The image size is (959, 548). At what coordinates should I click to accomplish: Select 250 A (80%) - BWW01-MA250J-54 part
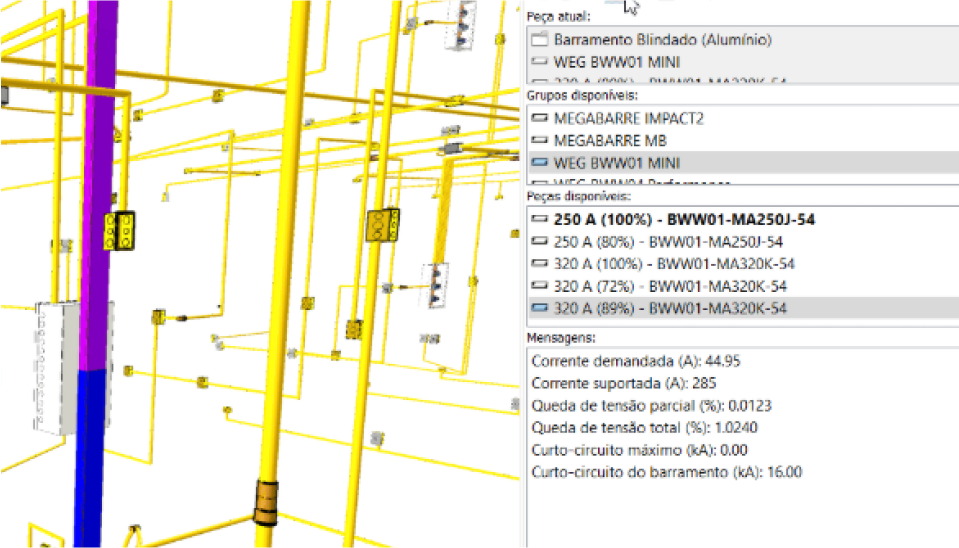[668, 242]
